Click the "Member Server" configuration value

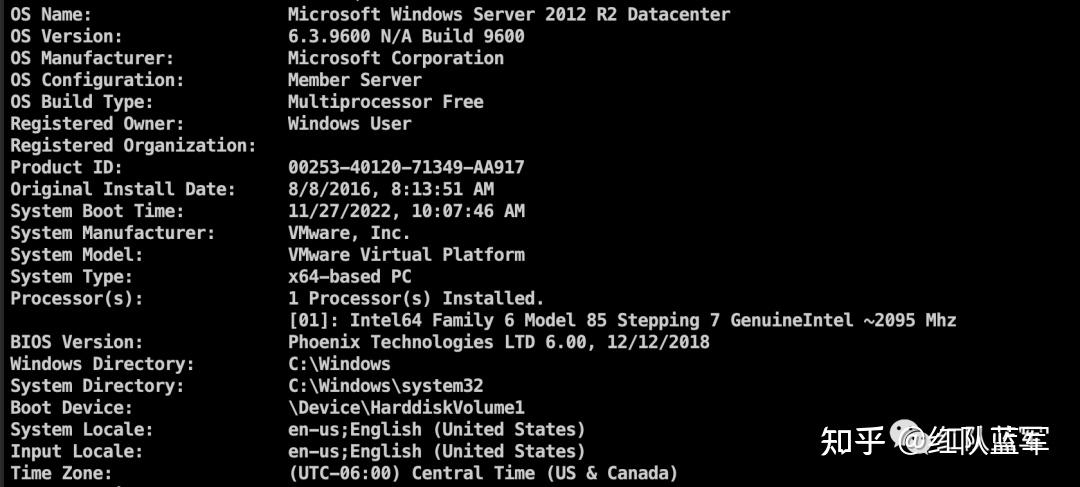tap(355, 80)
